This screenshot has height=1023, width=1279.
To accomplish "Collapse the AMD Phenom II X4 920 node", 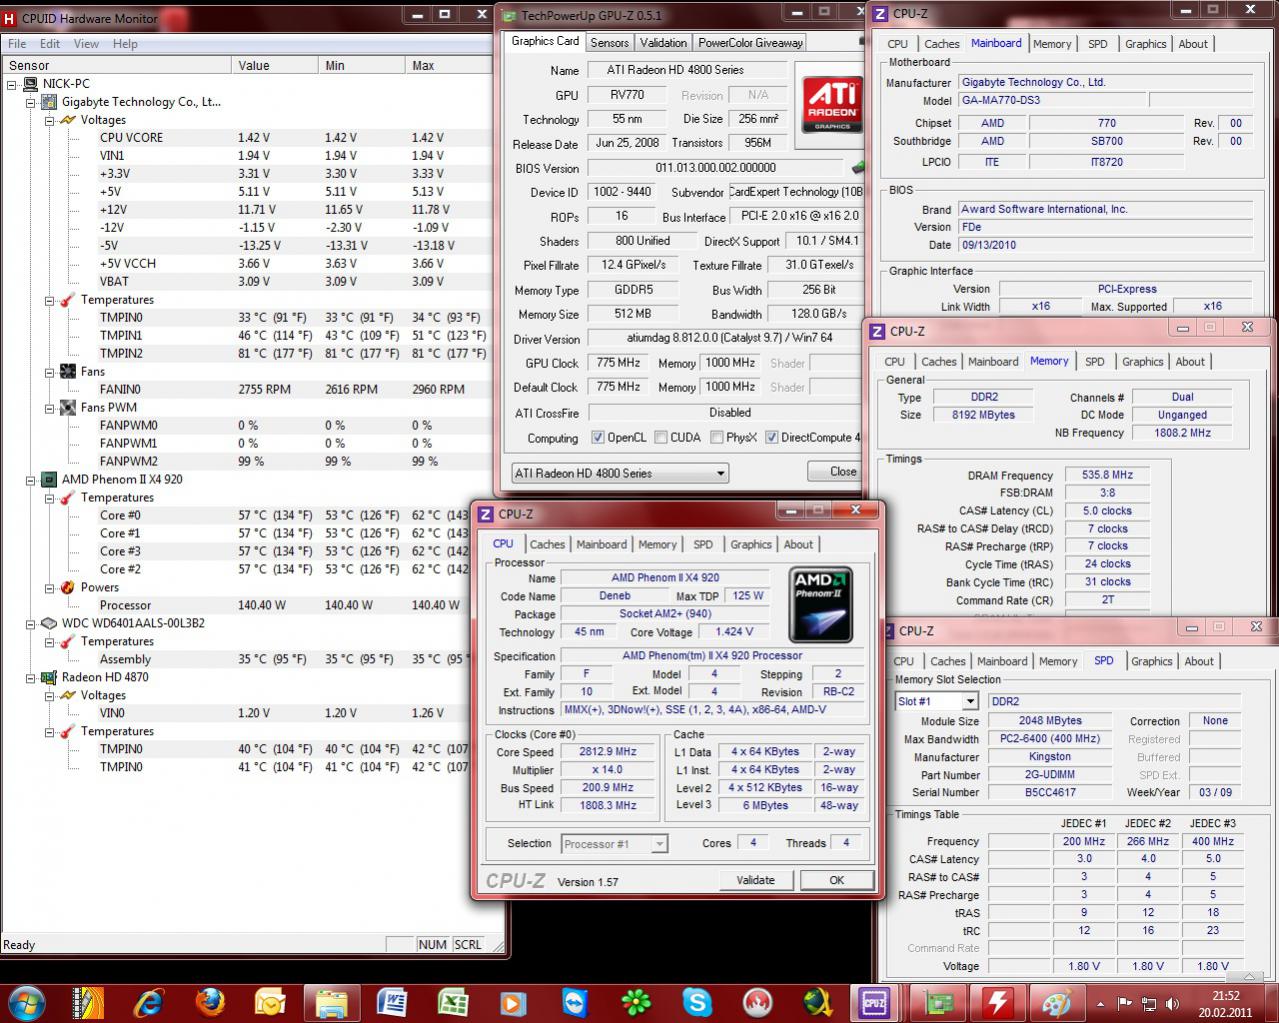I will click(x=30, y=480).
